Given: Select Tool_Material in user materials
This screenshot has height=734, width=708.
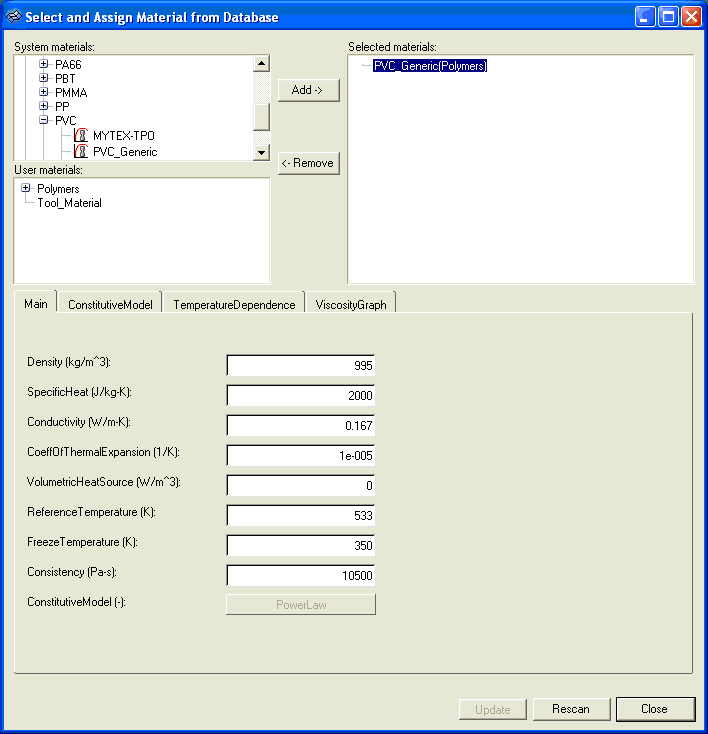Looking at the screenshot, I should coord(69,203).
